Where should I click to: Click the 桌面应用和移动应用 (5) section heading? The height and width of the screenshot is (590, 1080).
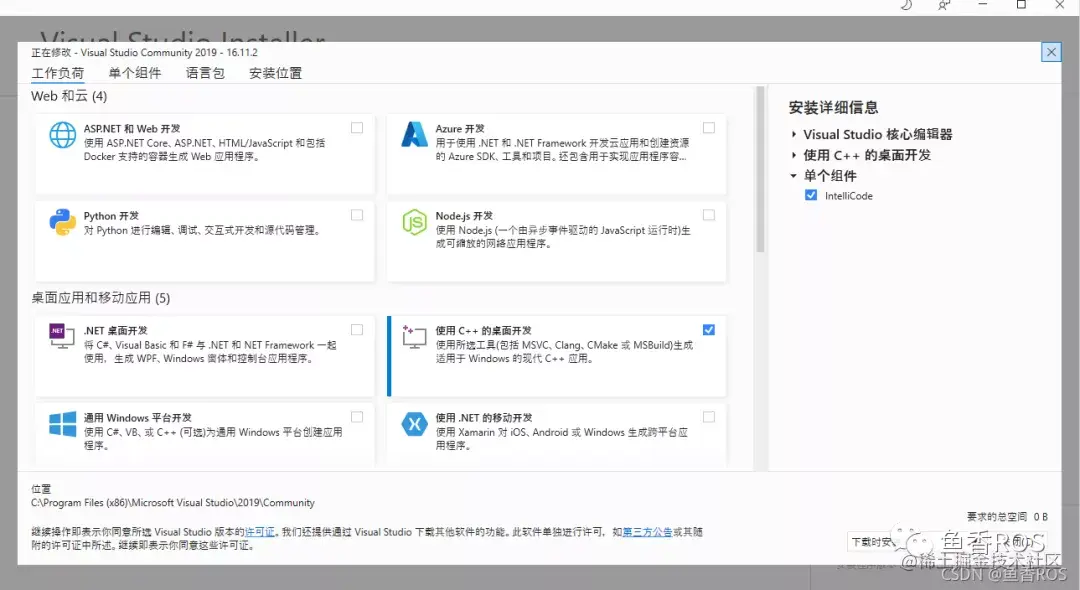tap(101, 298)
